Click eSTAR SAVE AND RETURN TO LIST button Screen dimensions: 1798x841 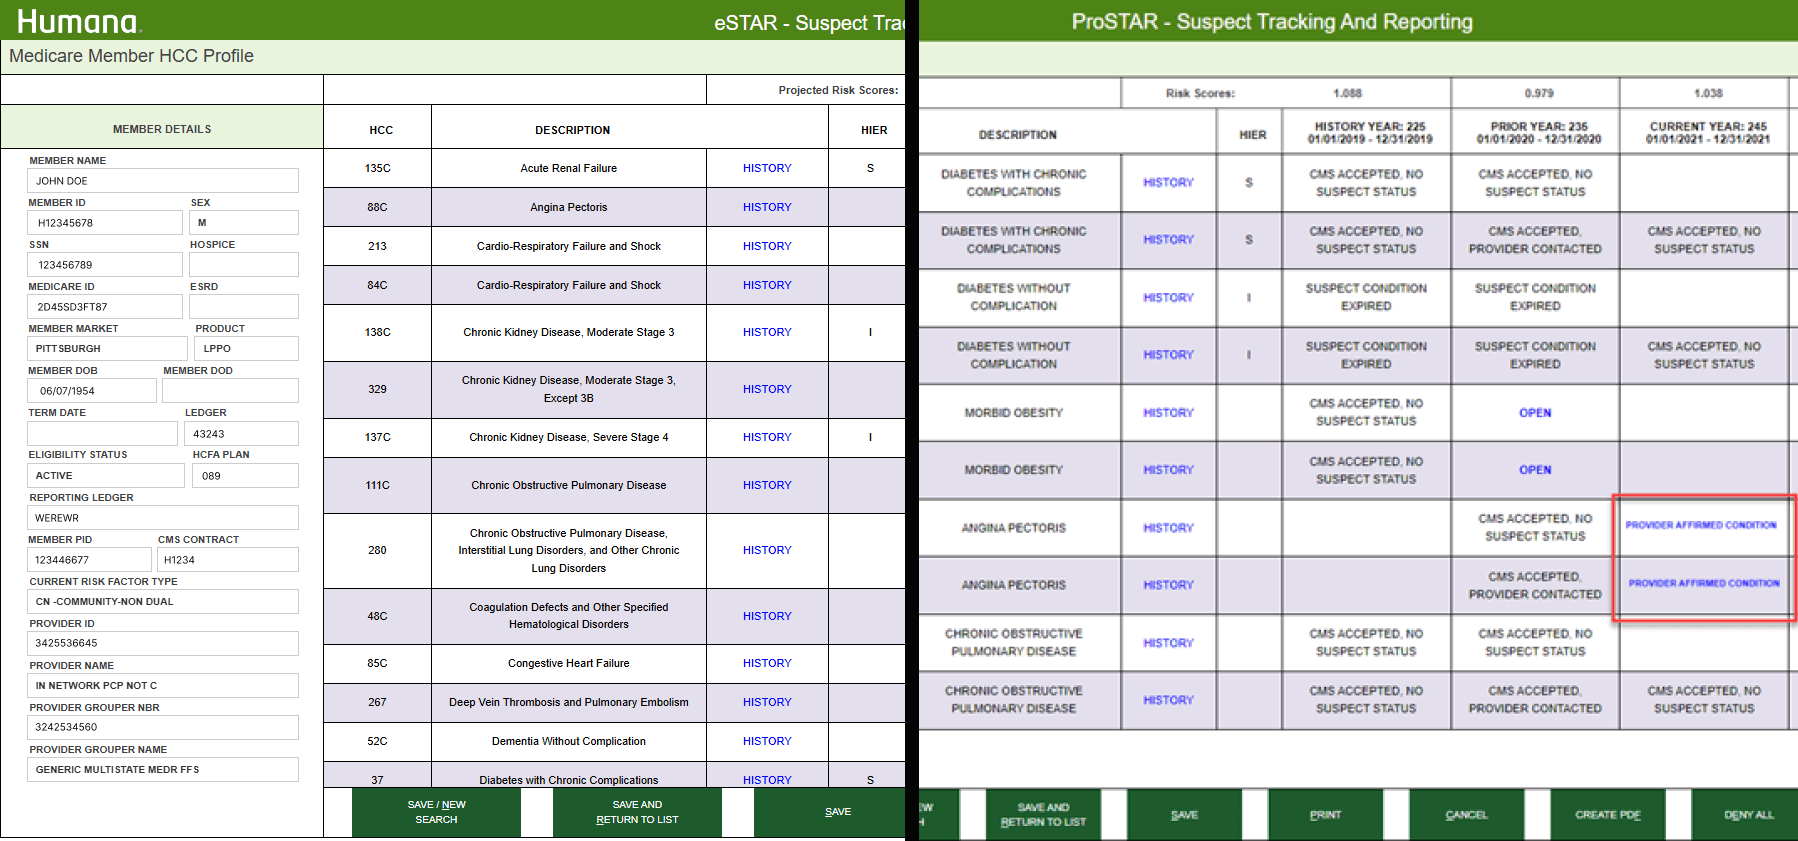(637, 812)
